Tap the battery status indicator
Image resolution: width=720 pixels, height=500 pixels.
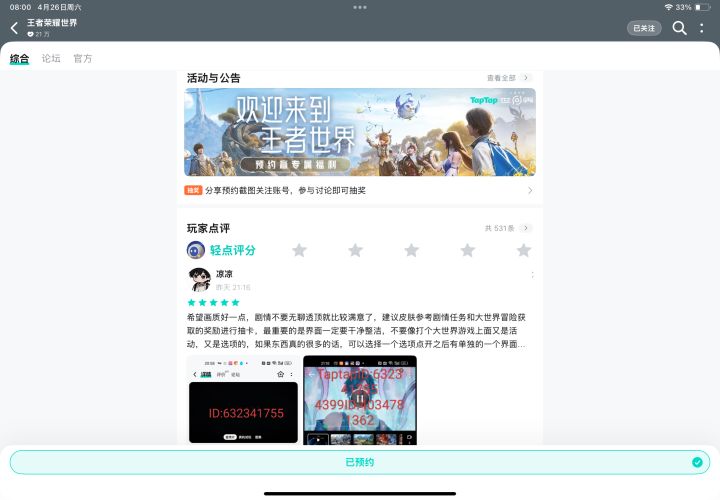click(x=703, y=7)
